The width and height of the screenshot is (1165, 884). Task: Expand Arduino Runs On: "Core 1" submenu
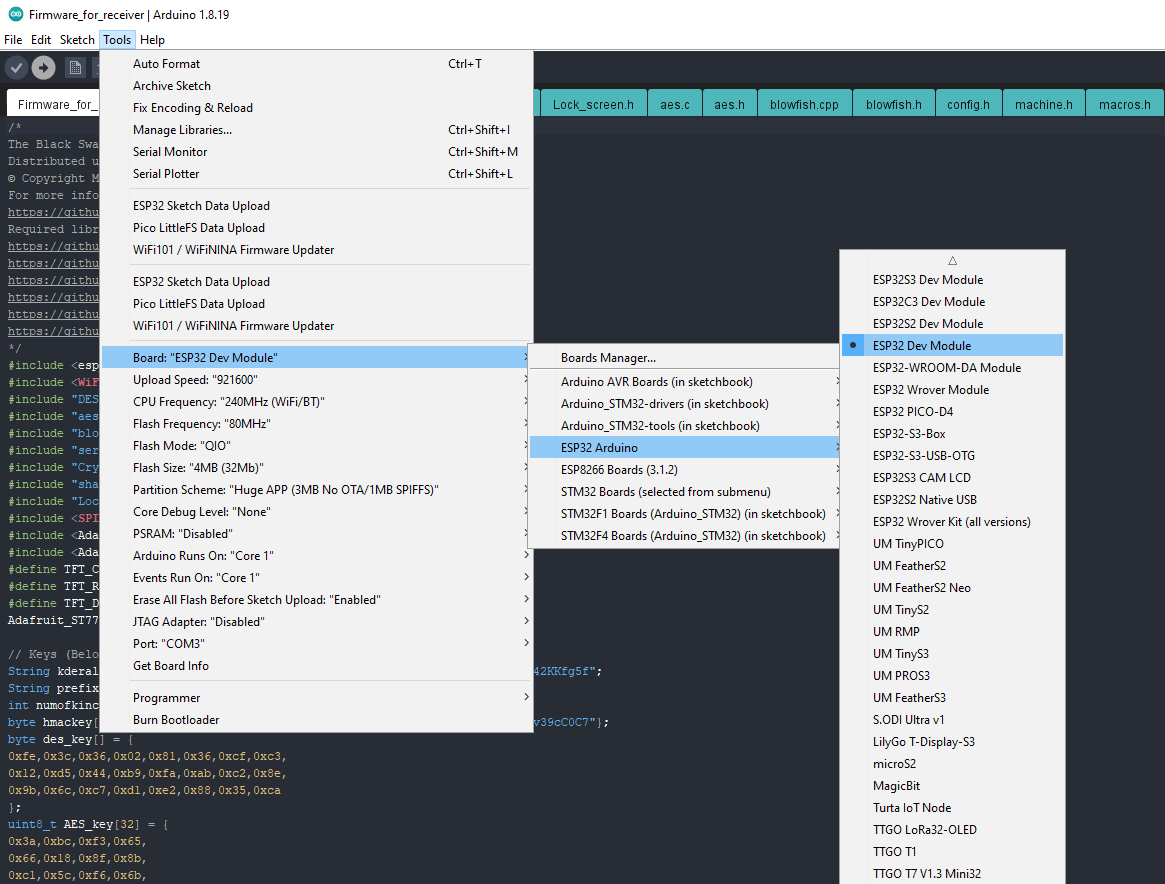317,556
